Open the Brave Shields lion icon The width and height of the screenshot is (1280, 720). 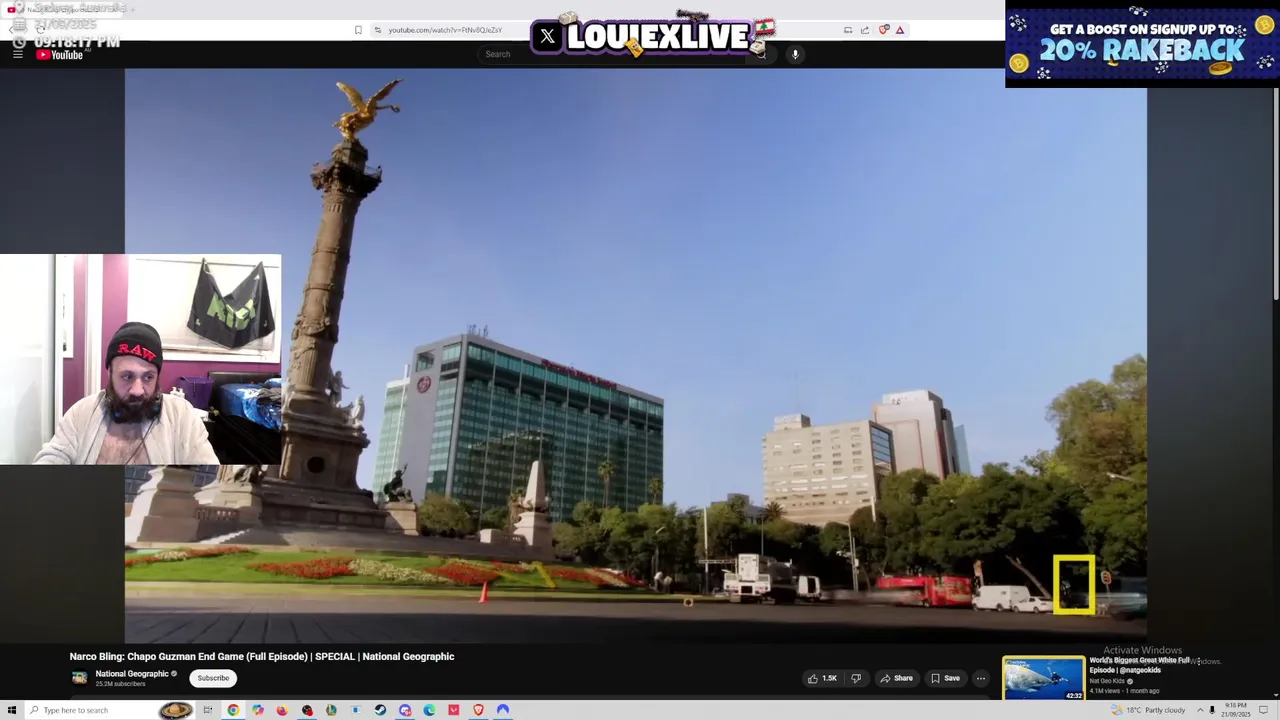click(x=884, y=30)
